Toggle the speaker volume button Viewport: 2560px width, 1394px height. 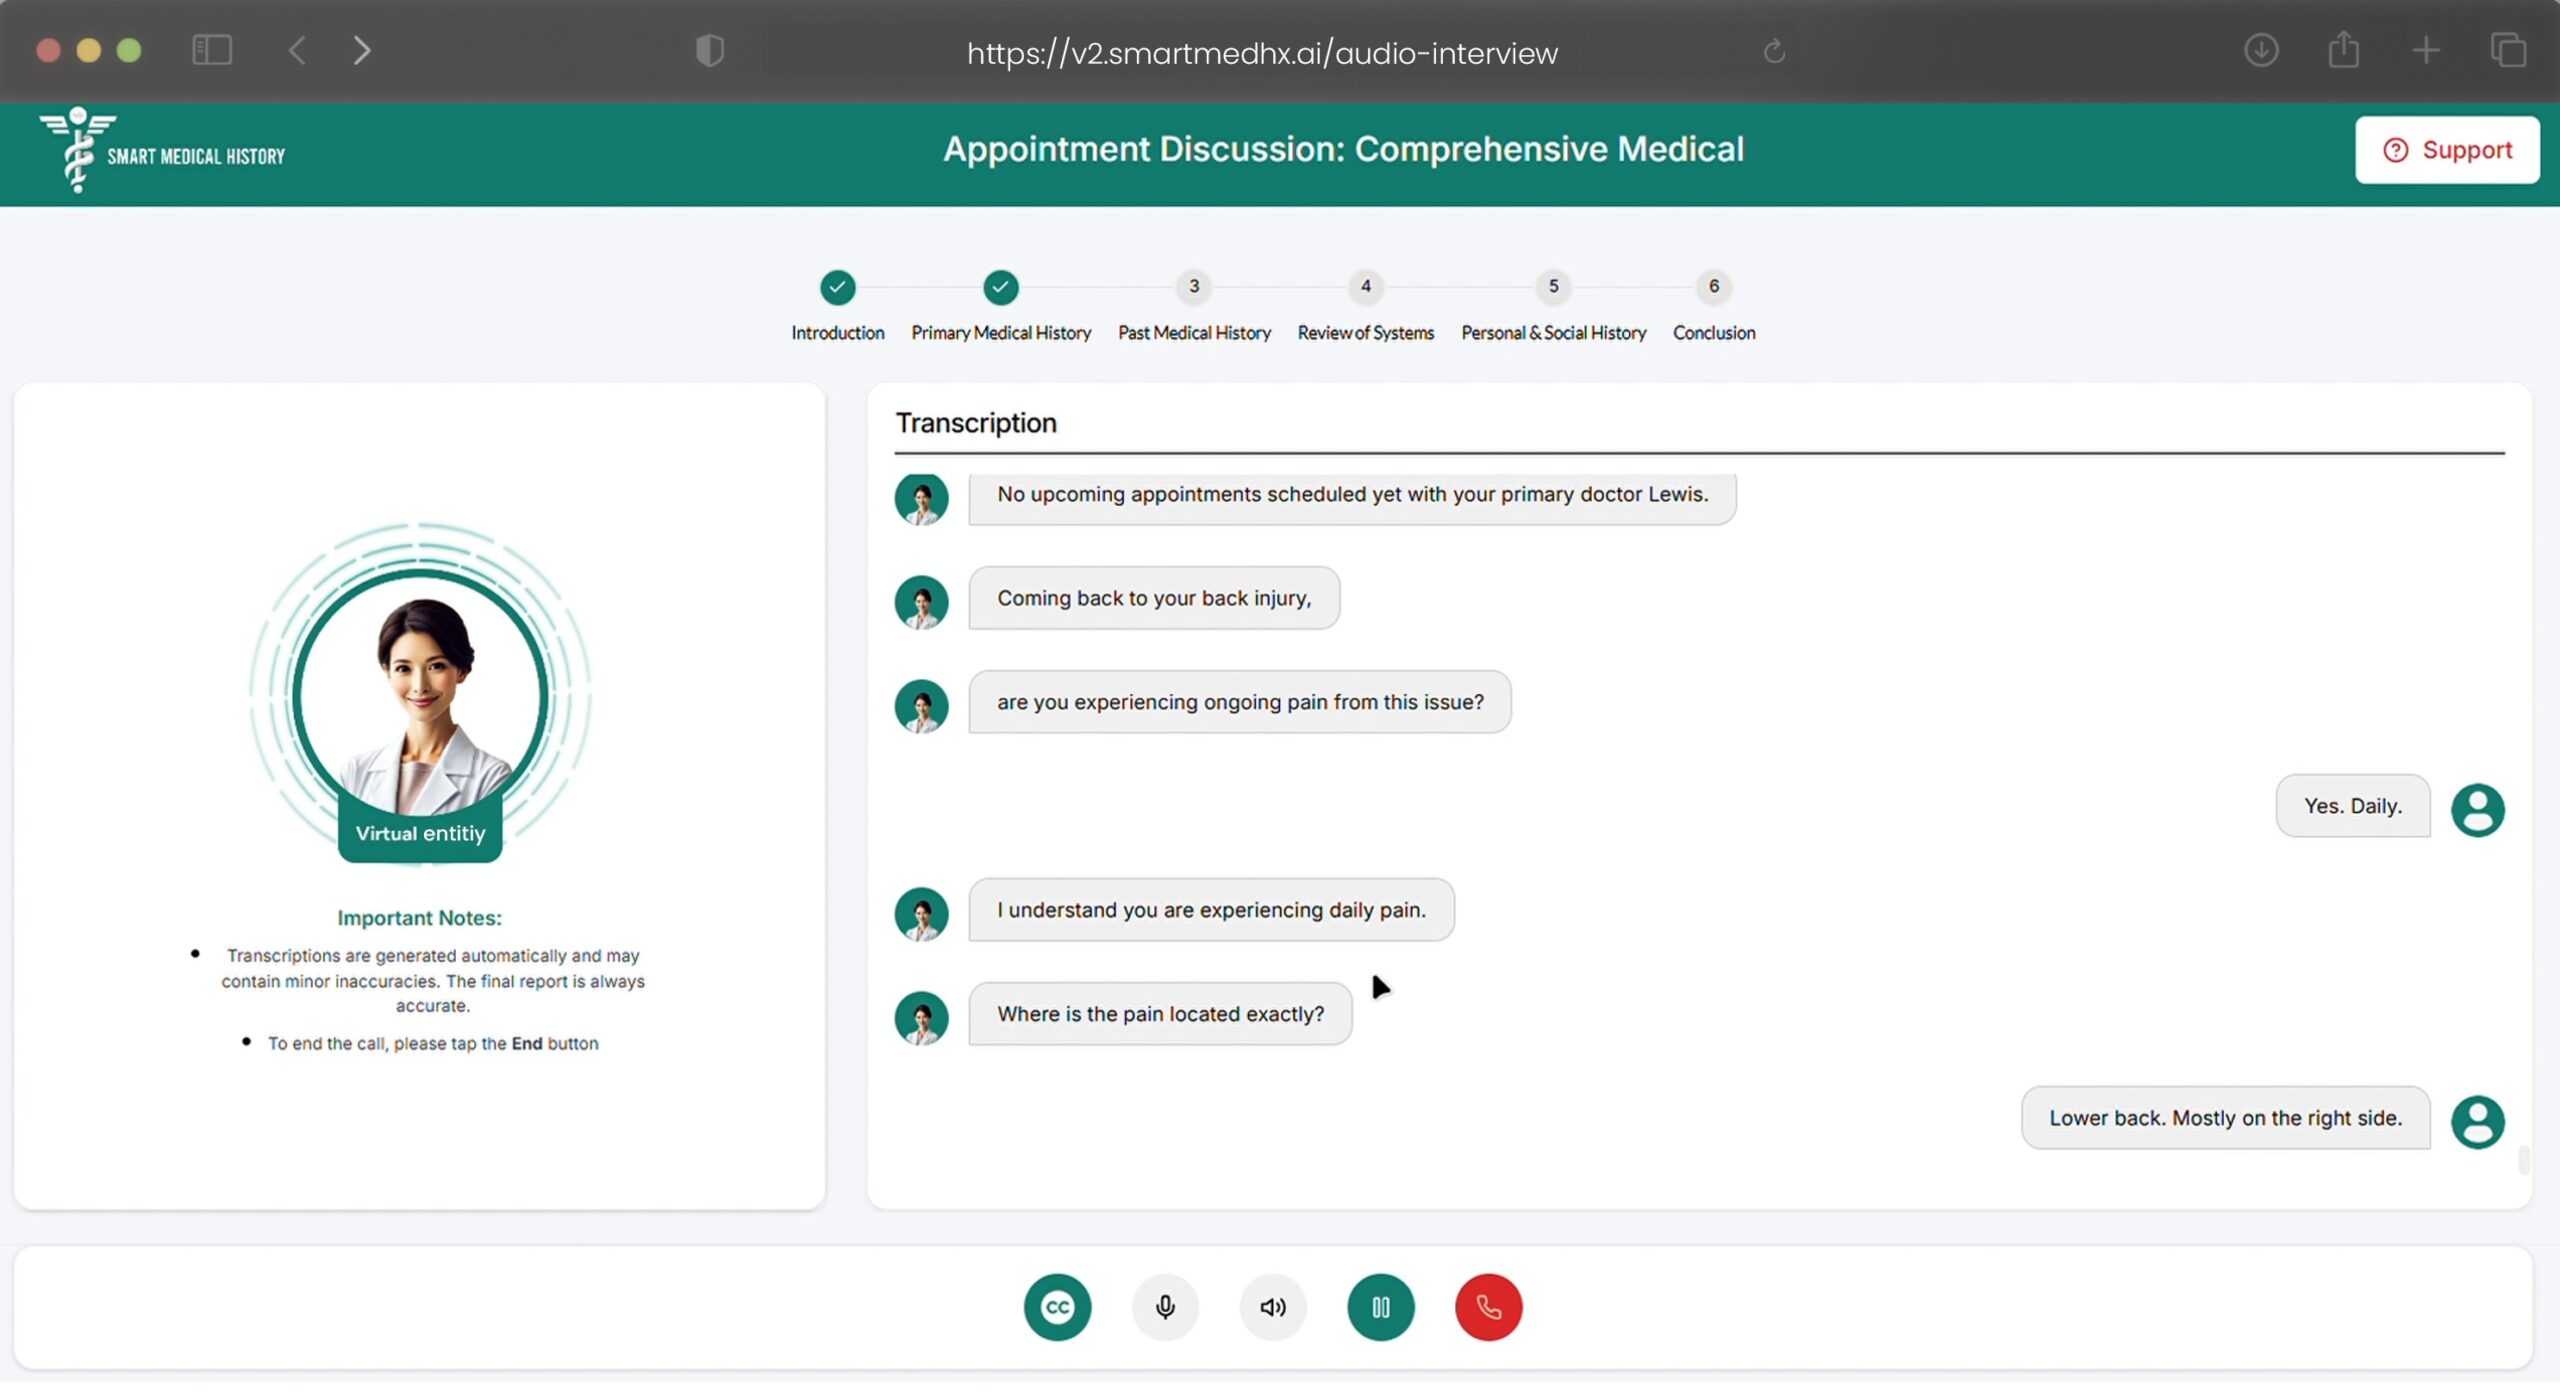point(1273,1306)
